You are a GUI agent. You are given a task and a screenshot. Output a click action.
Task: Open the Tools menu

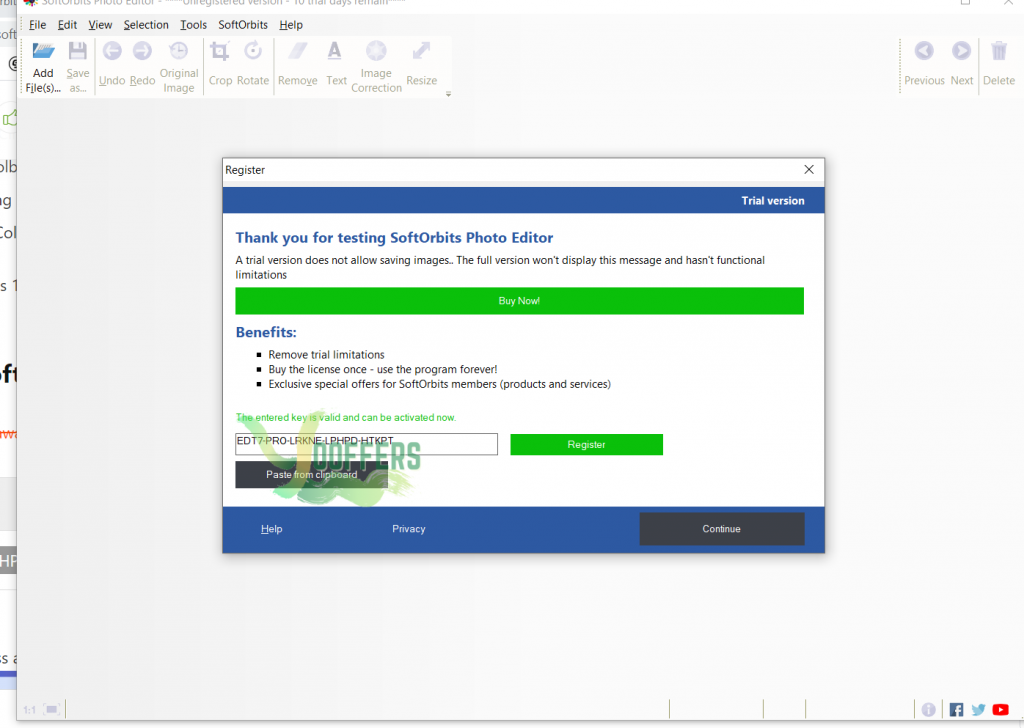193,25
